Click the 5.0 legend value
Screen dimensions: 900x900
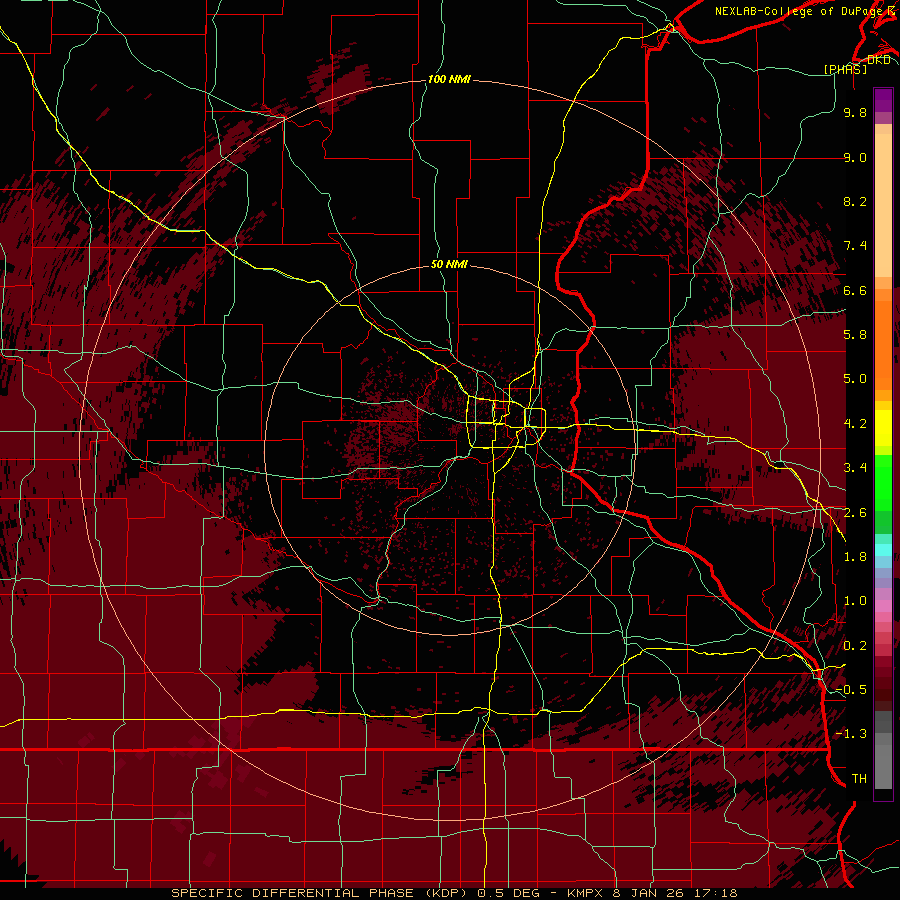coord(855,379)
